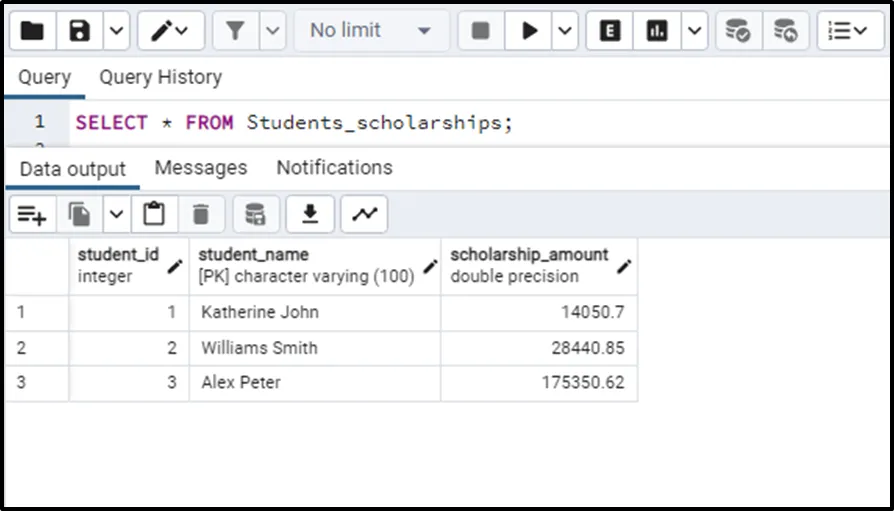
Task: Click the Add row icon
Action: click(32, 214)
